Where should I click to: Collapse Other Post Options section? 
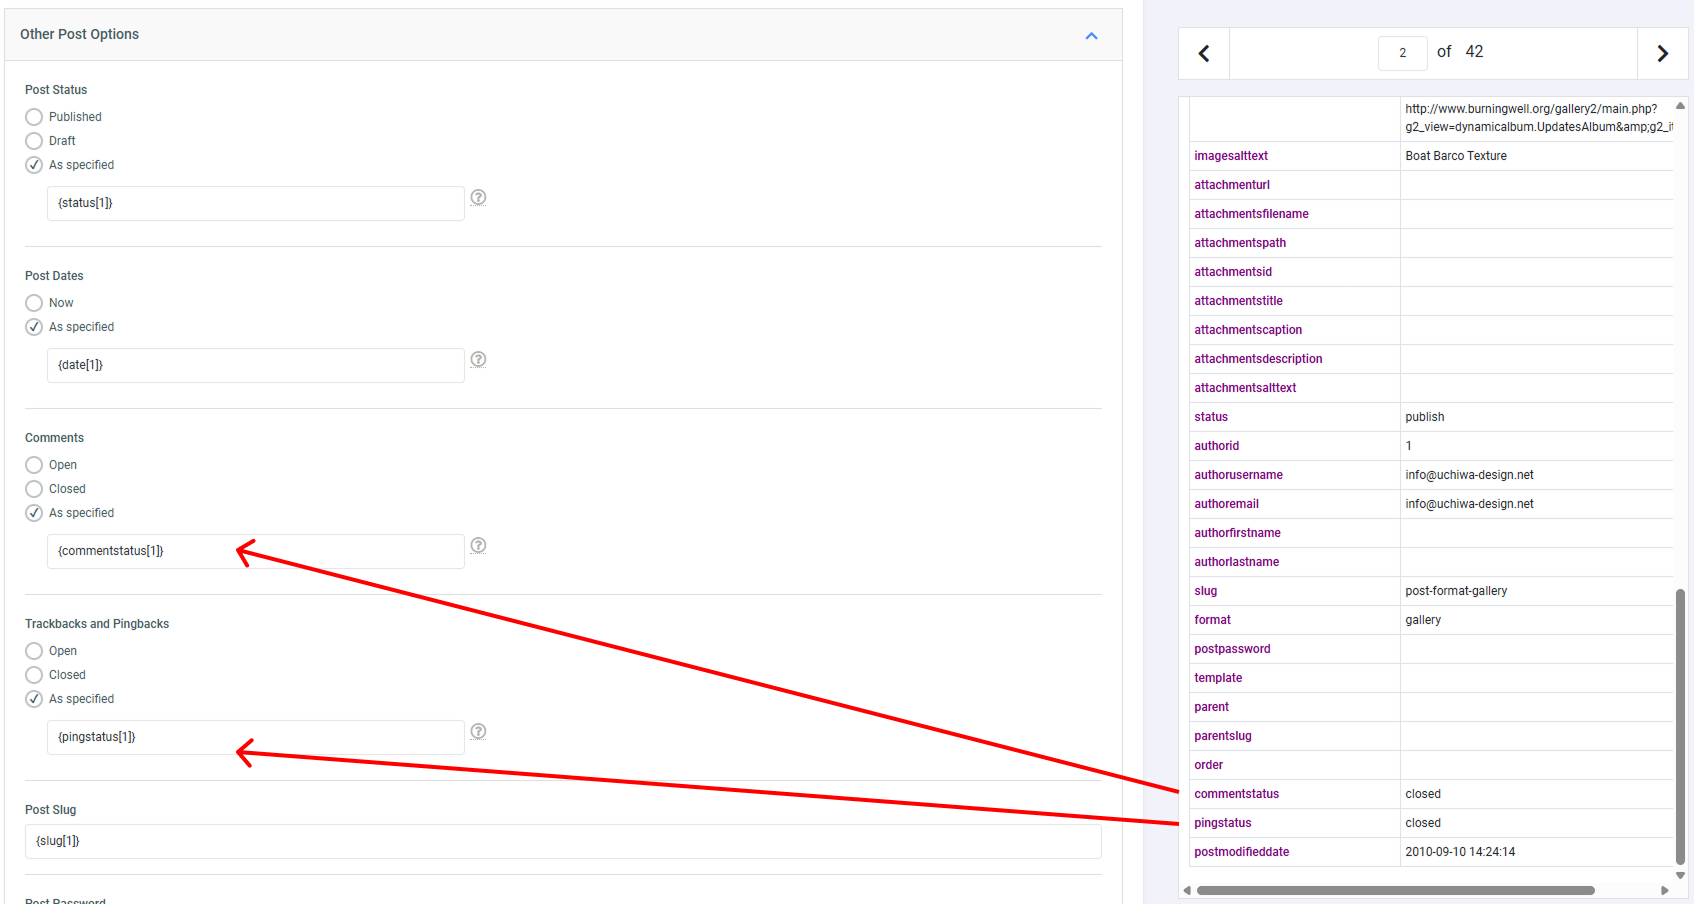click(1091, 35)
